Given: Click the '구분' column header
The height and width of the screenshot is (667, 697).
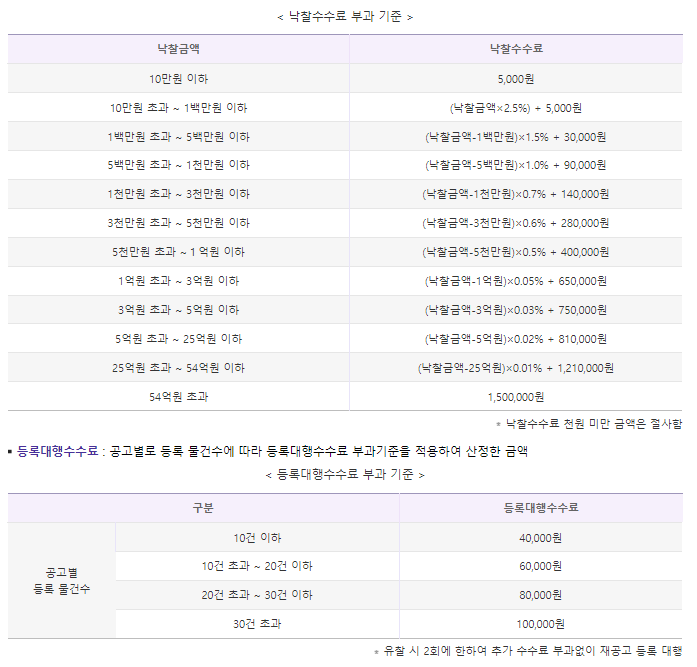Looking at the screenshot, I should 203,507.
